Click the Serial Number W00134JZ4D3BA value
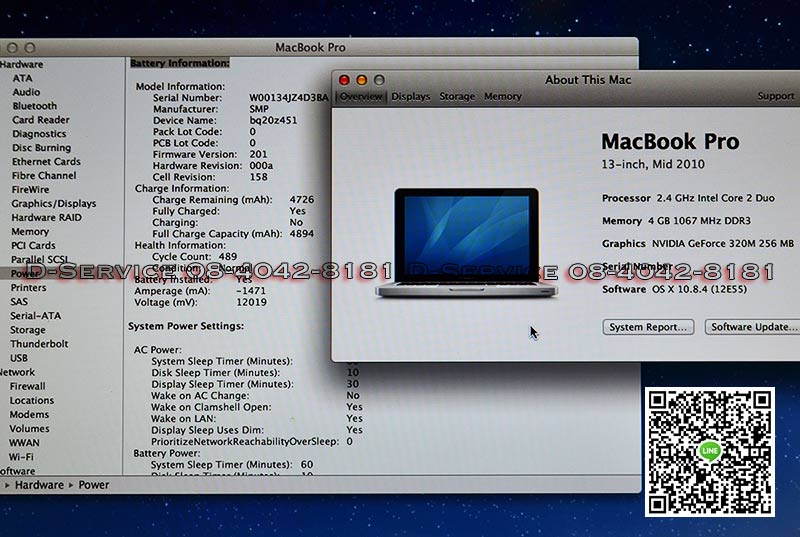Screen dimensions: 800x537 click(x=289, y=97)
